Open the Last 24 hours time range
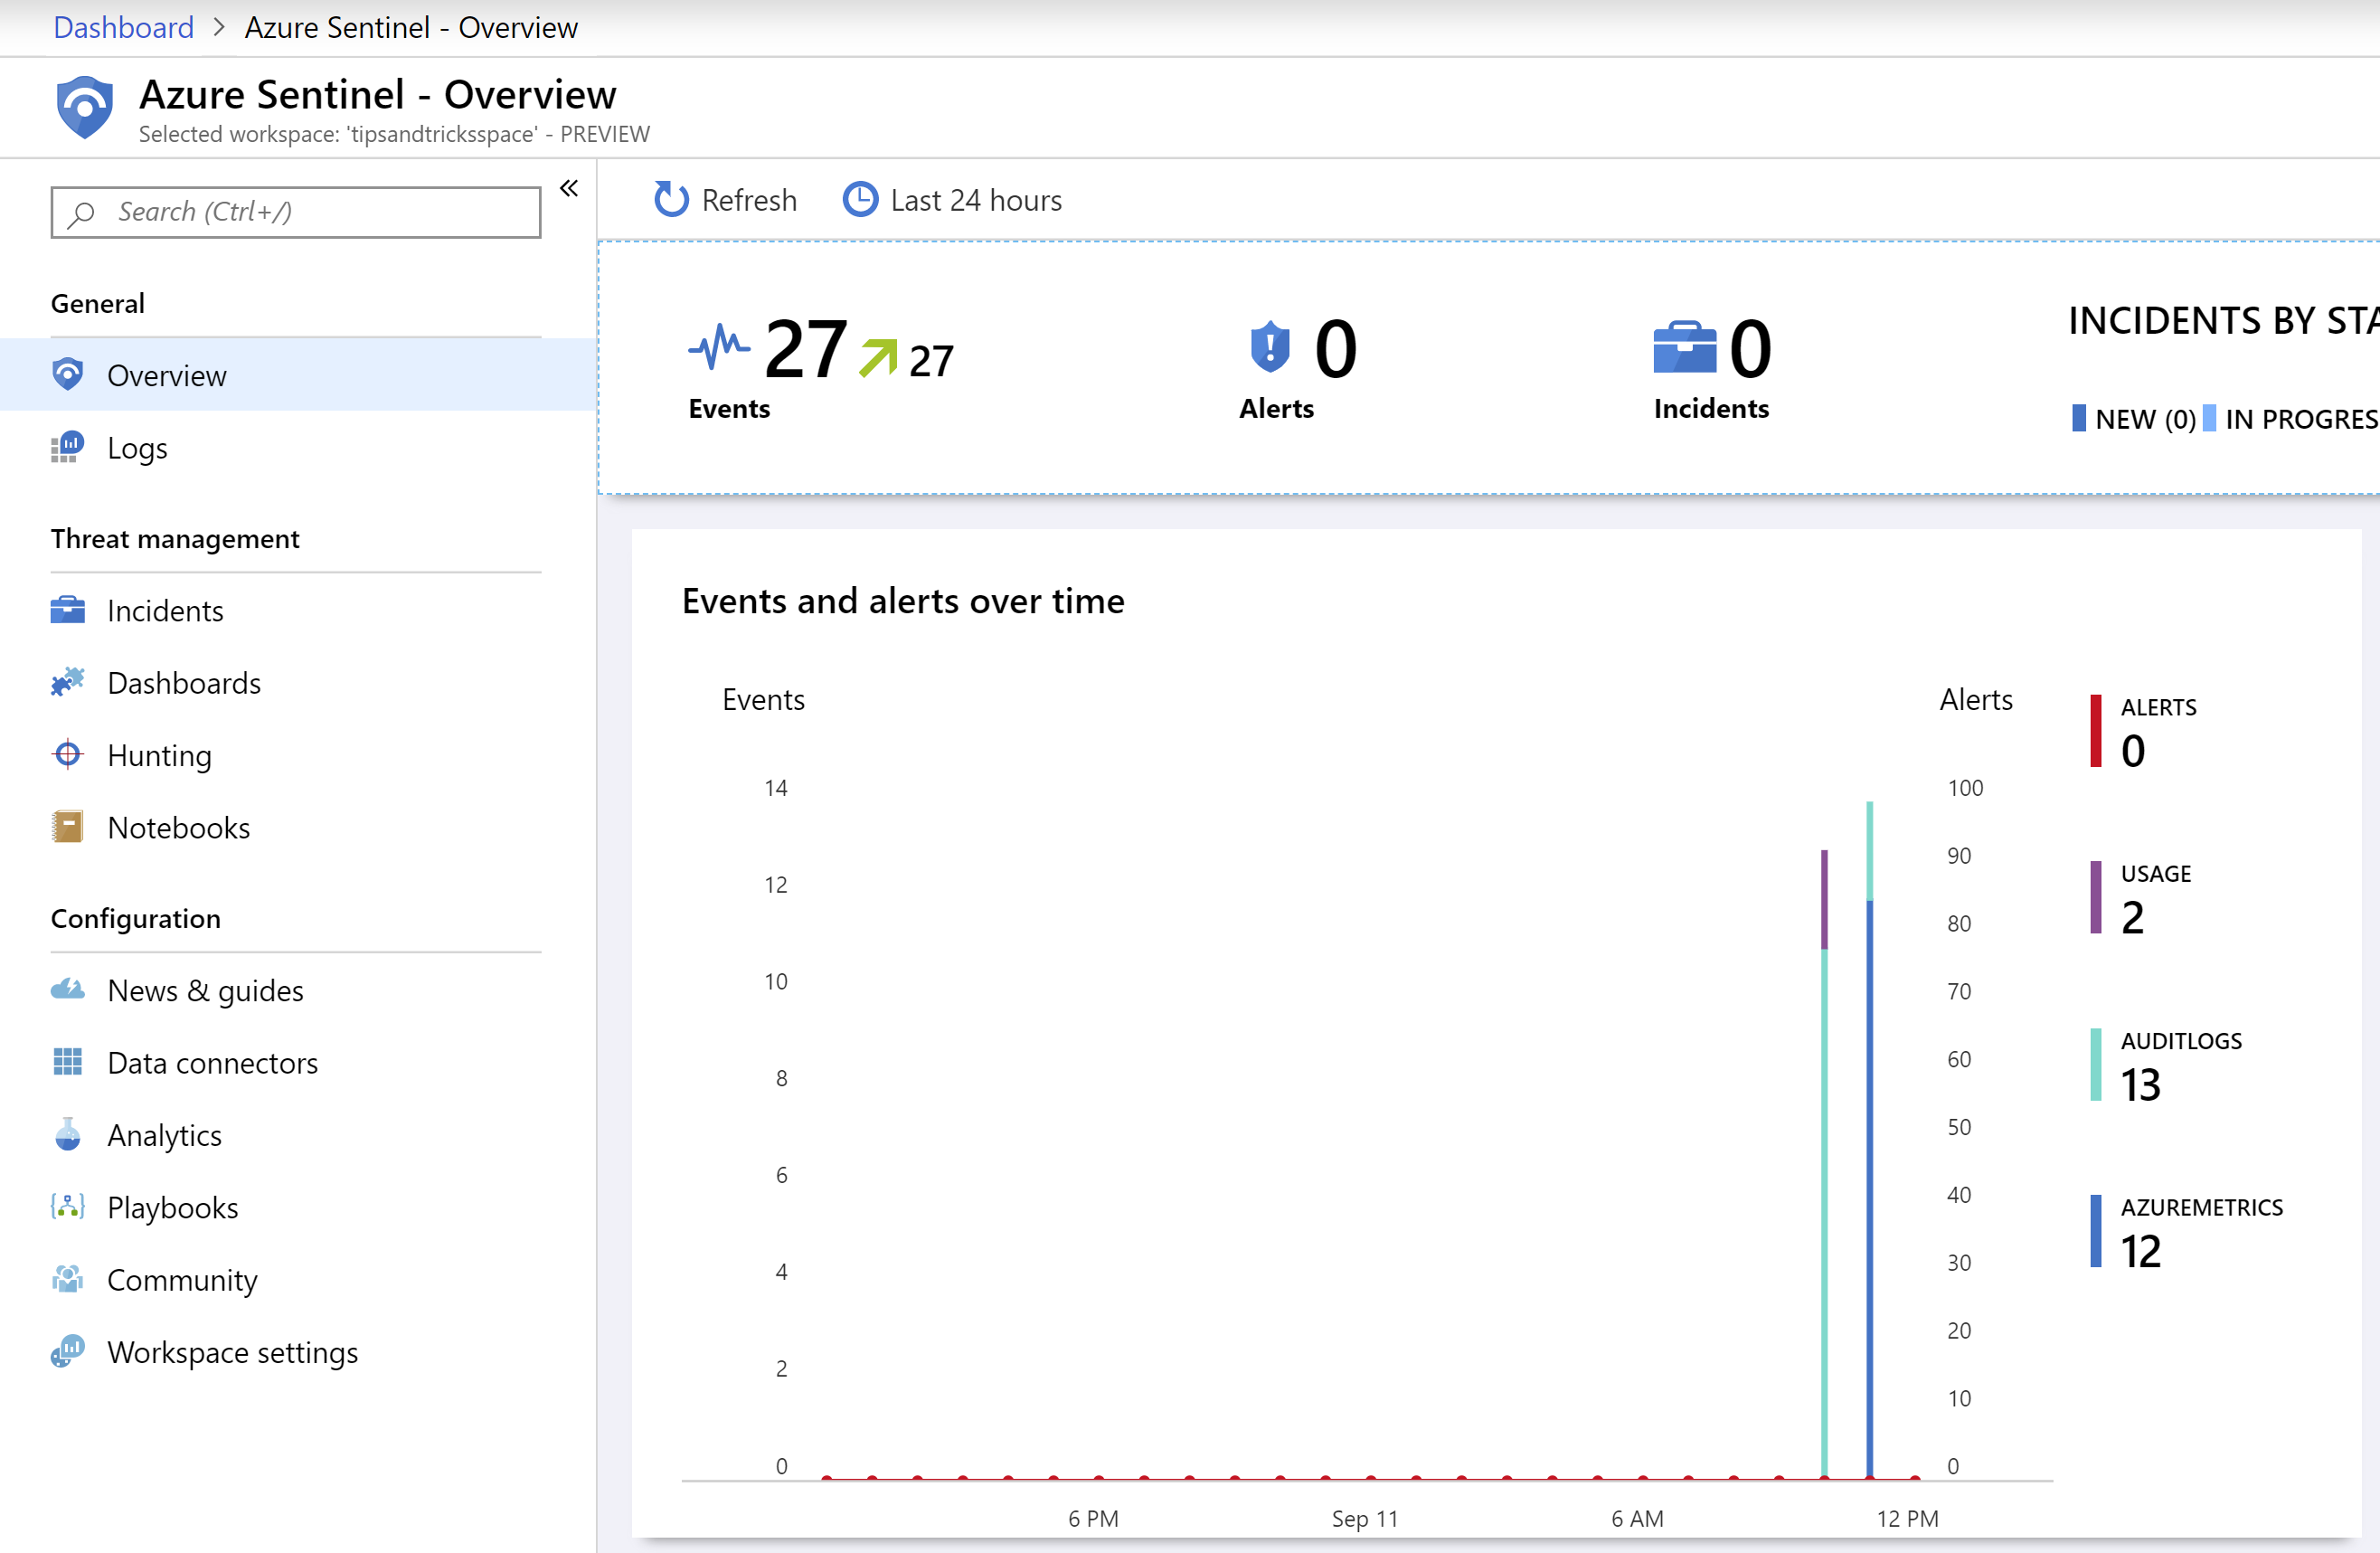The width and height of the screenshot is (2380, 1553). 953,200
